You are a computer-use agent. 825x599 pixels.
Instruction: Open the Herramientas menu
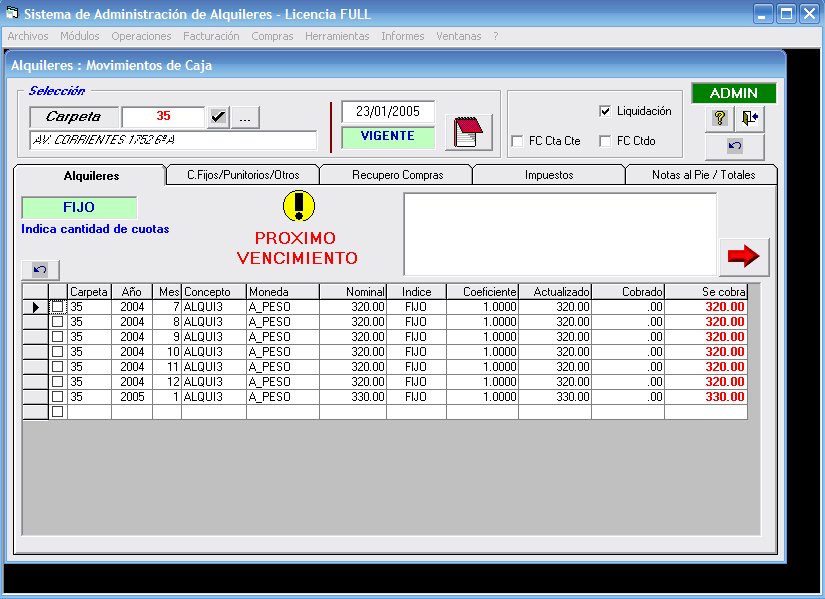pos(337,36)
